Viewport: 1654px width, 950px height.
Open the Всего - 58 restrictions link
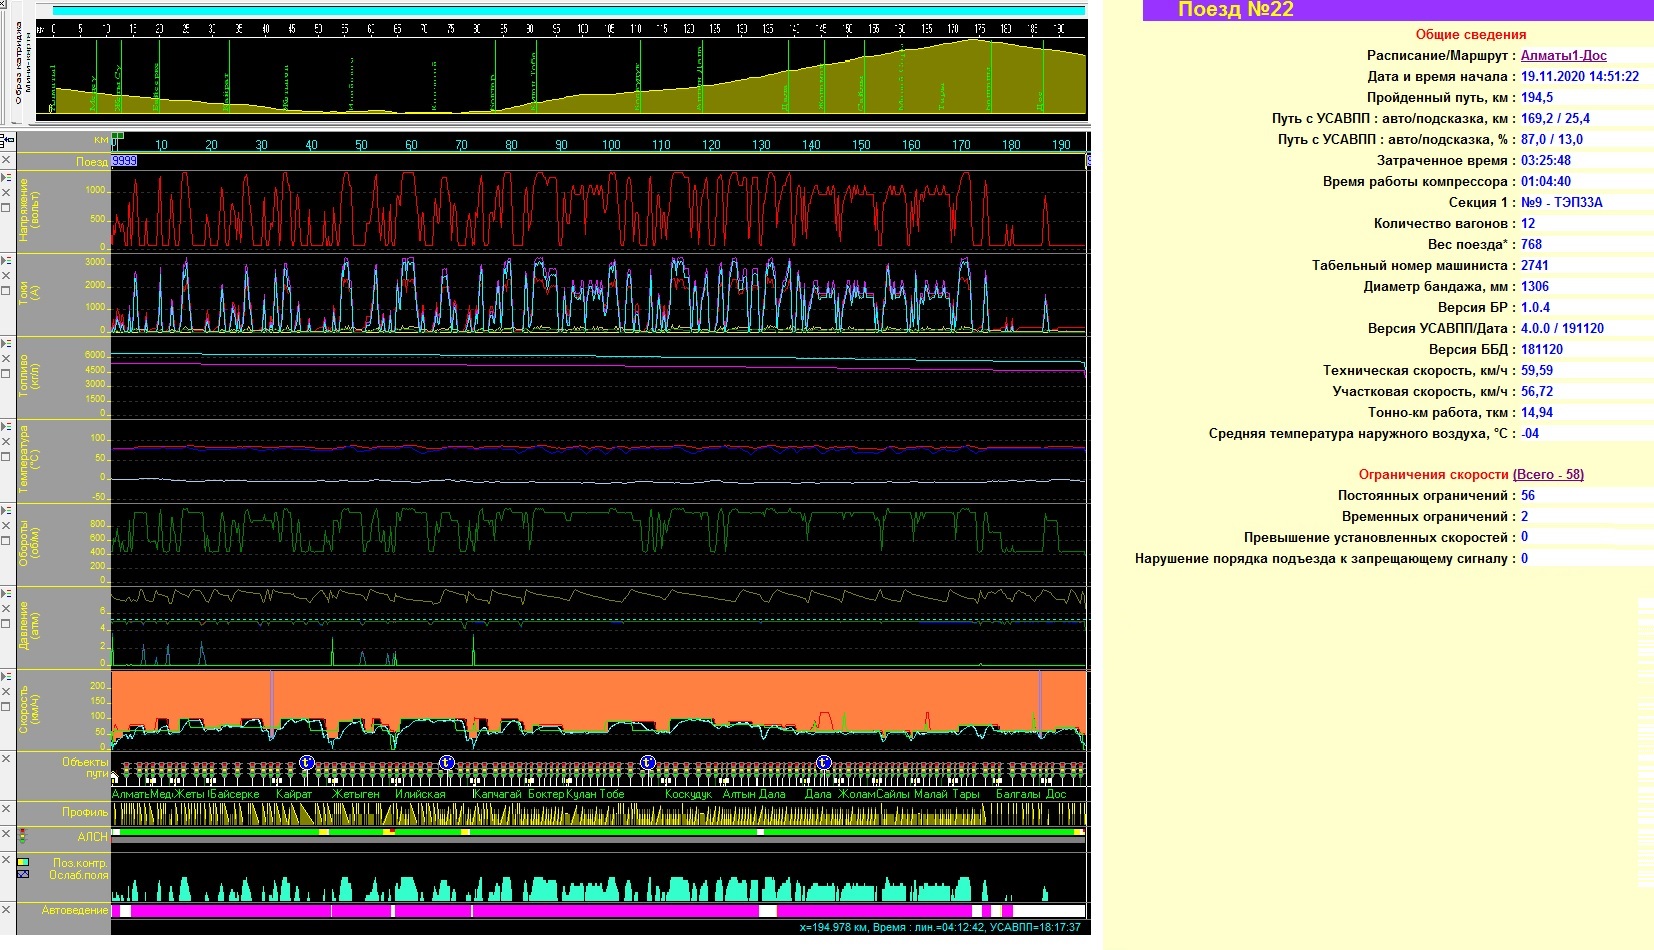(1548, 475)
